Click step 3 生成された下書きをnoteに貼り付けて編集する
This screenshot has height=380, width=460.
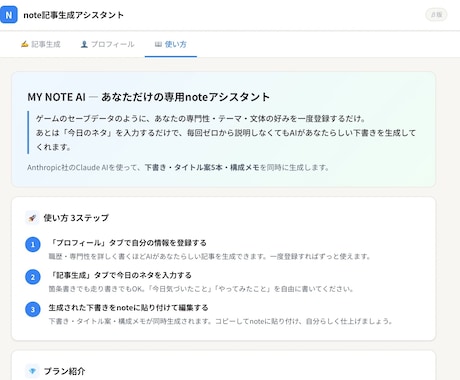click(x=128, y=308)
